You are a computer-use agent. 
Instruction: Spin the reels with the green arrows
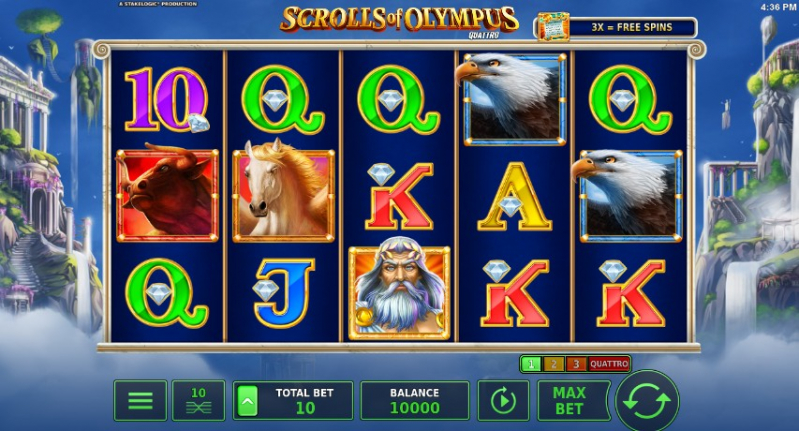pos(647,401)
